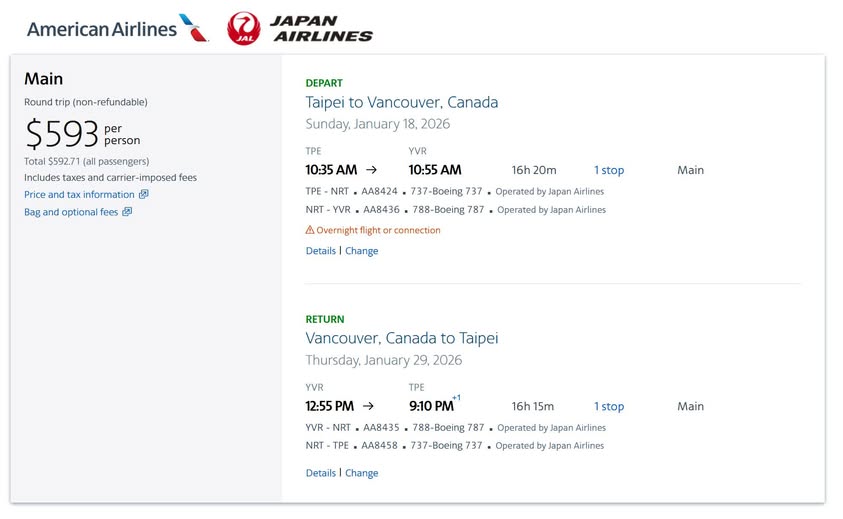Click the departure flight arrow icon

(x=372, y=170)
